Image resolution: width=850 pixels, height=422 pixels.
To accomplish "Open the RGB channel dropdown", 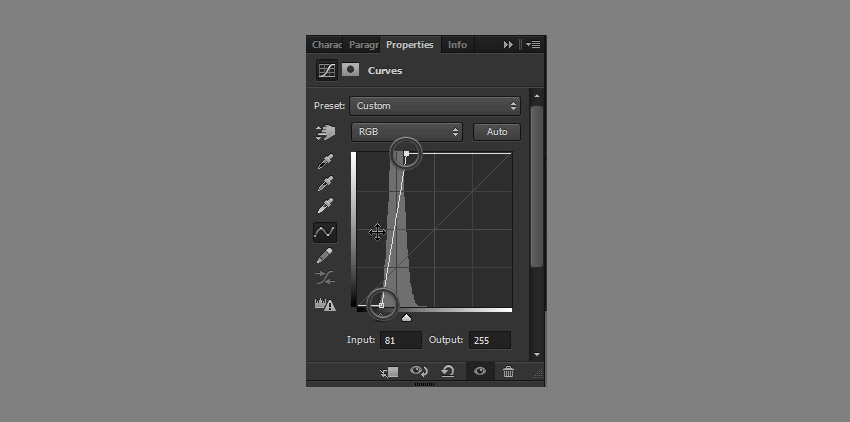I will 407,132.
